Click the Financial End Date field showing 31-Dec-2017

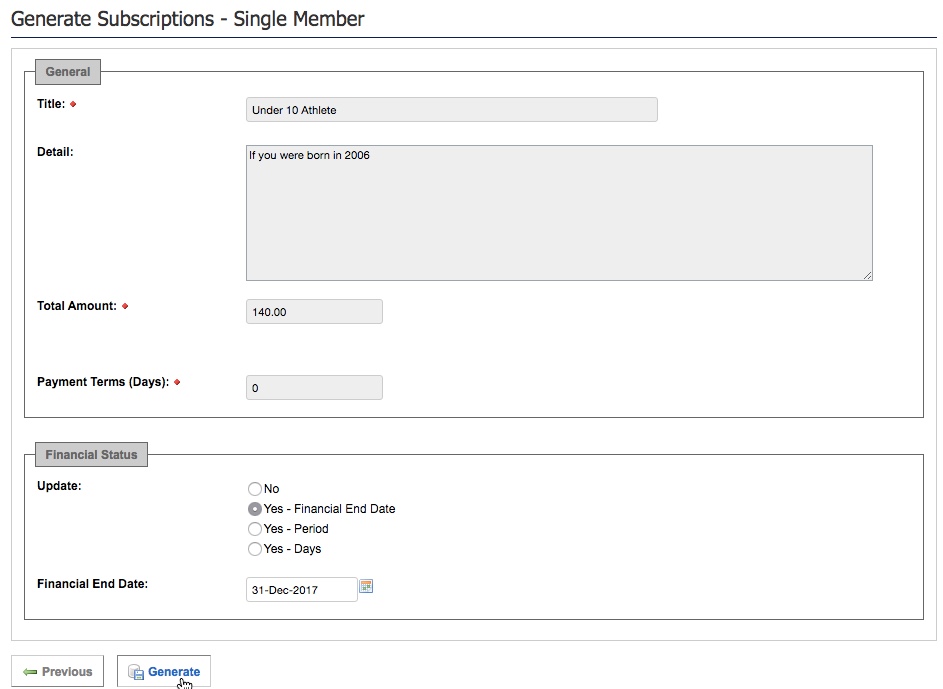301,590
